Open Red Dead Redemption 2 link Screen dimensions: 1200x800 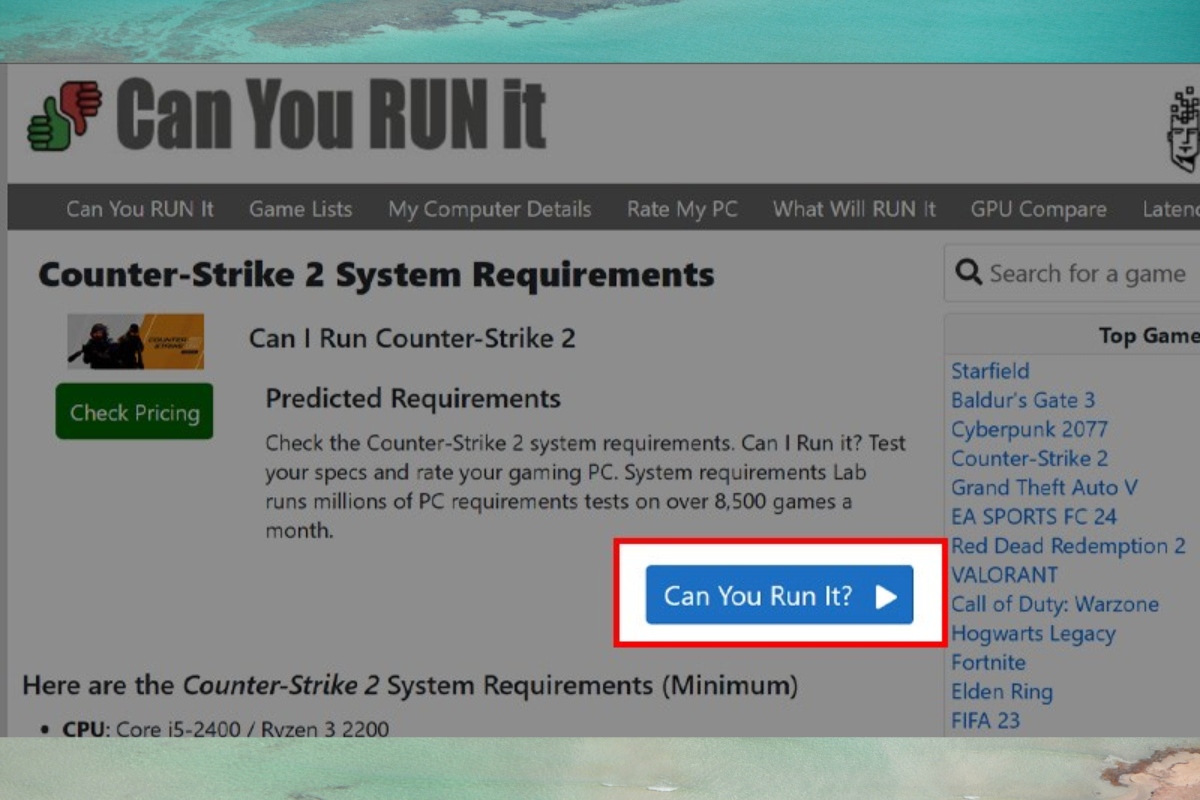(1068, 545)
